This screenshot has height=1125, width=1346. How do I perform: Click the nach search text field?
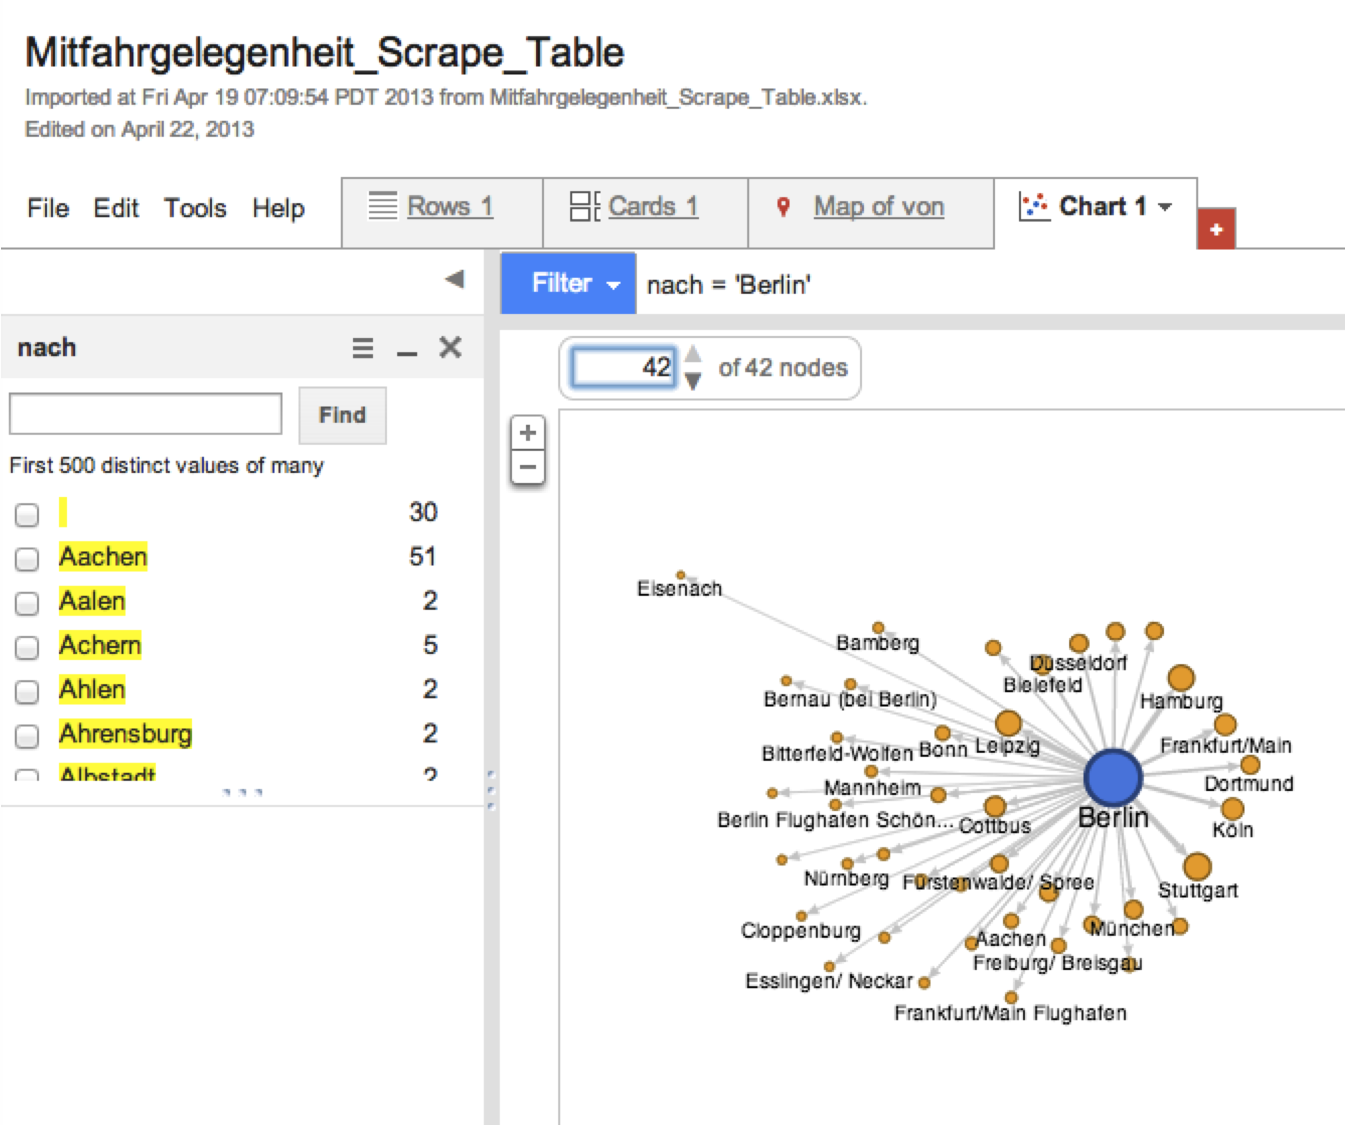[146, 414]
